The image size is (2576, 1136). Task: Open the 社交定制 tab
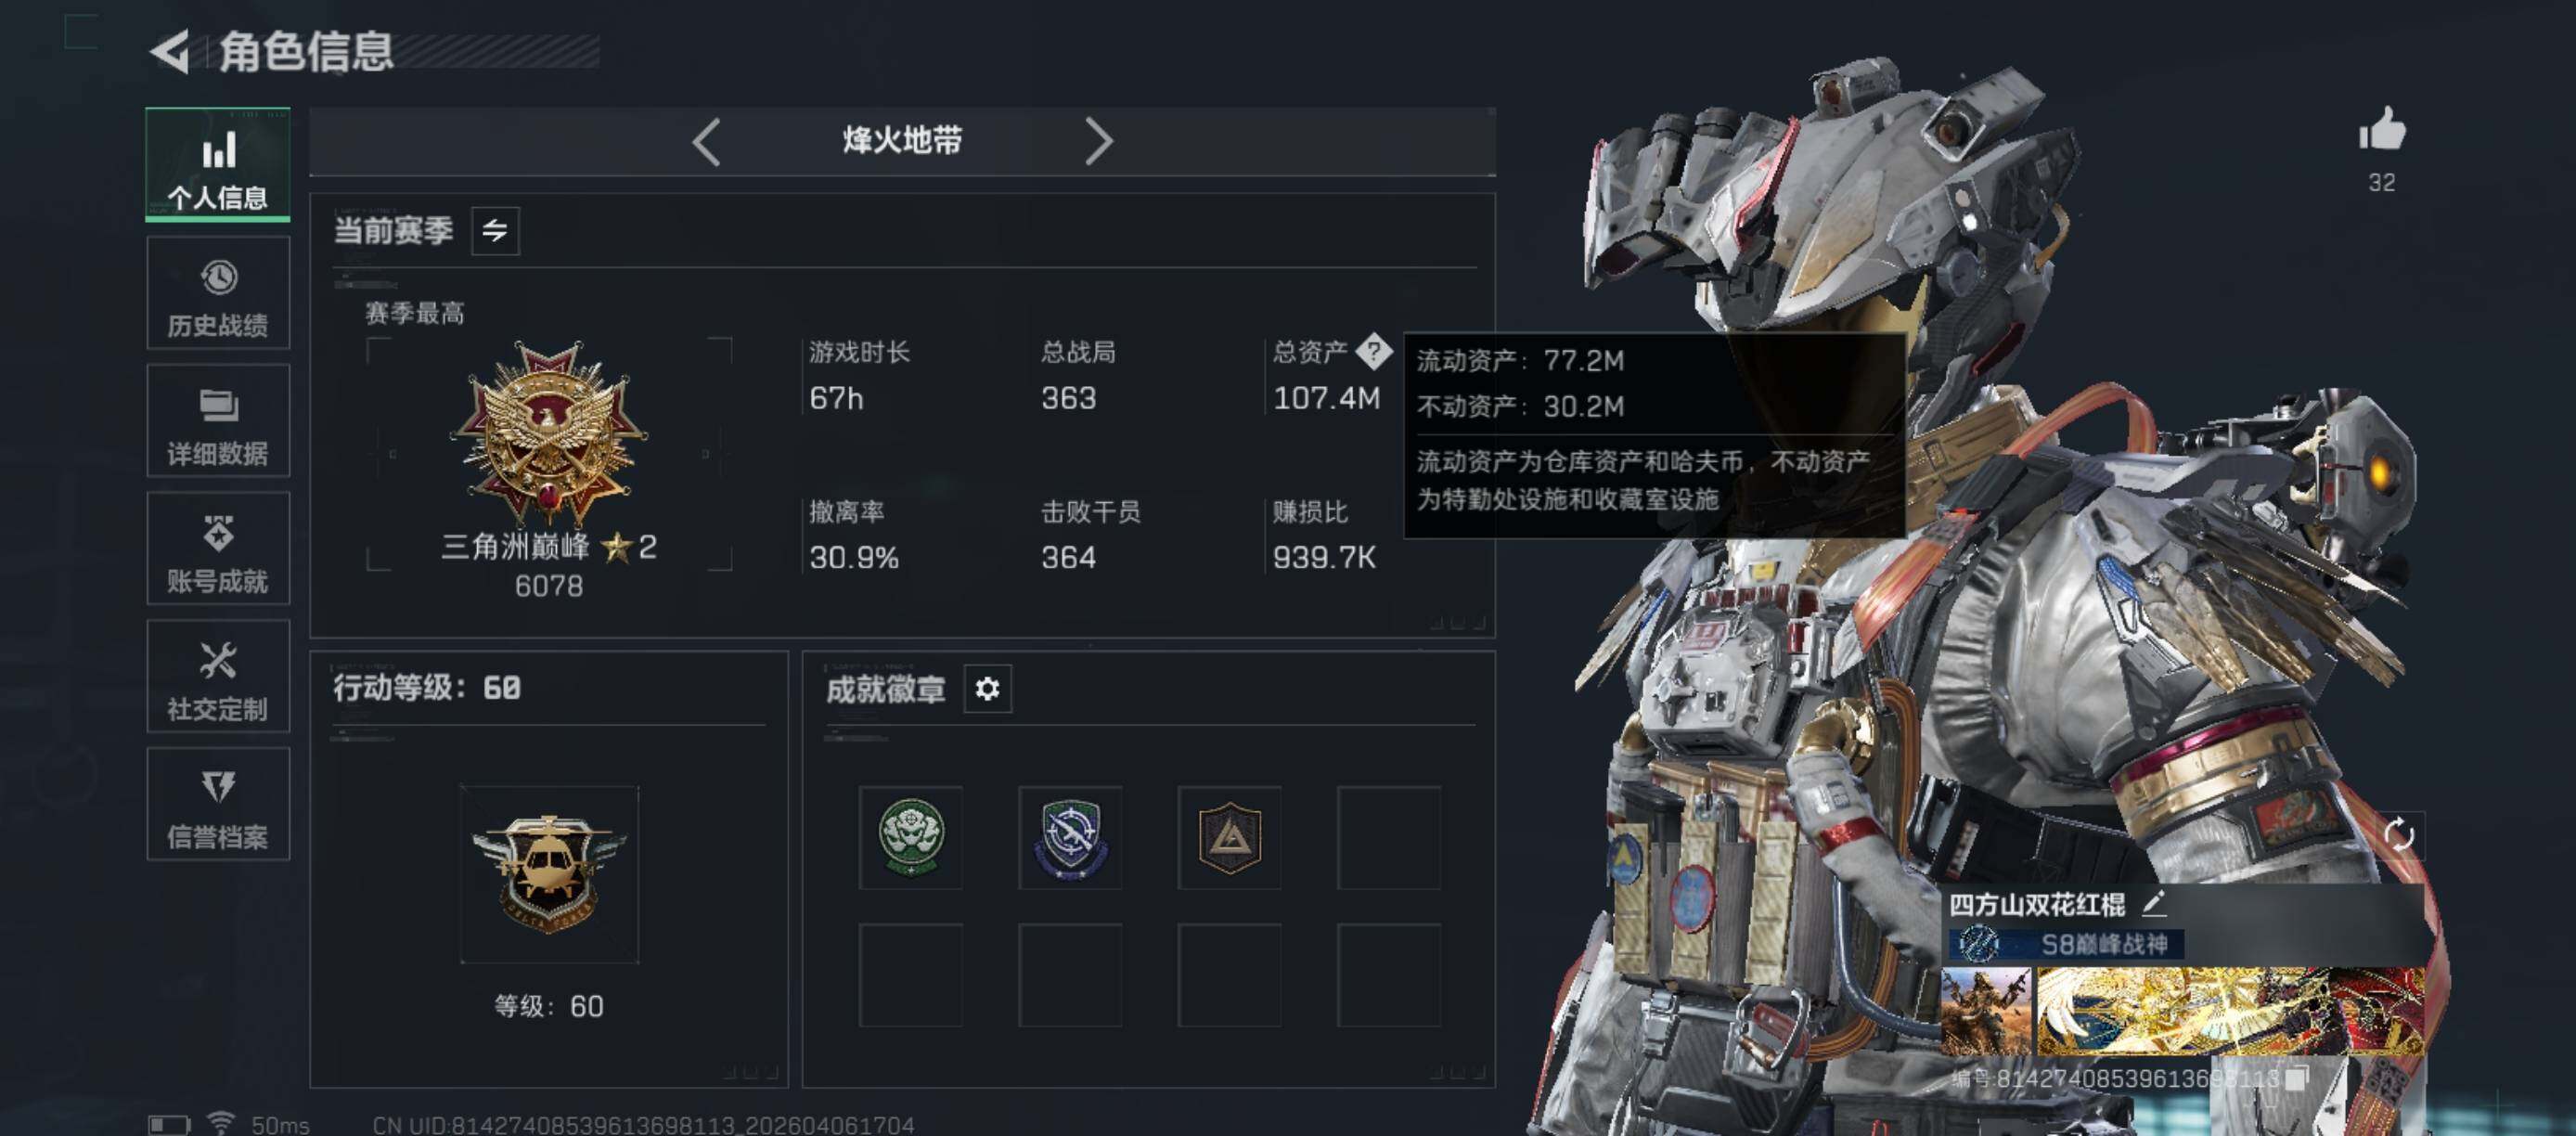point(218,676)
